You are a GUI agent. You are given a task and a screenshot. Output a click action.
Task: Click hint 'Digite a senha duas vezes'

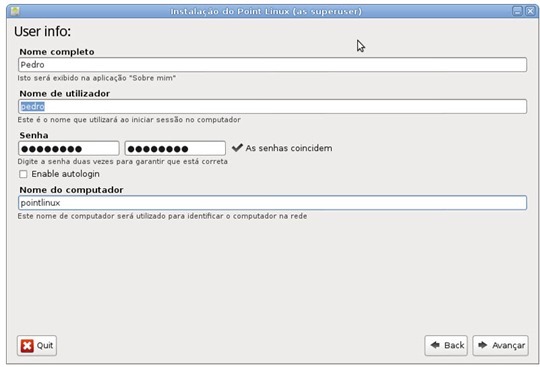(x=123, y=161)
